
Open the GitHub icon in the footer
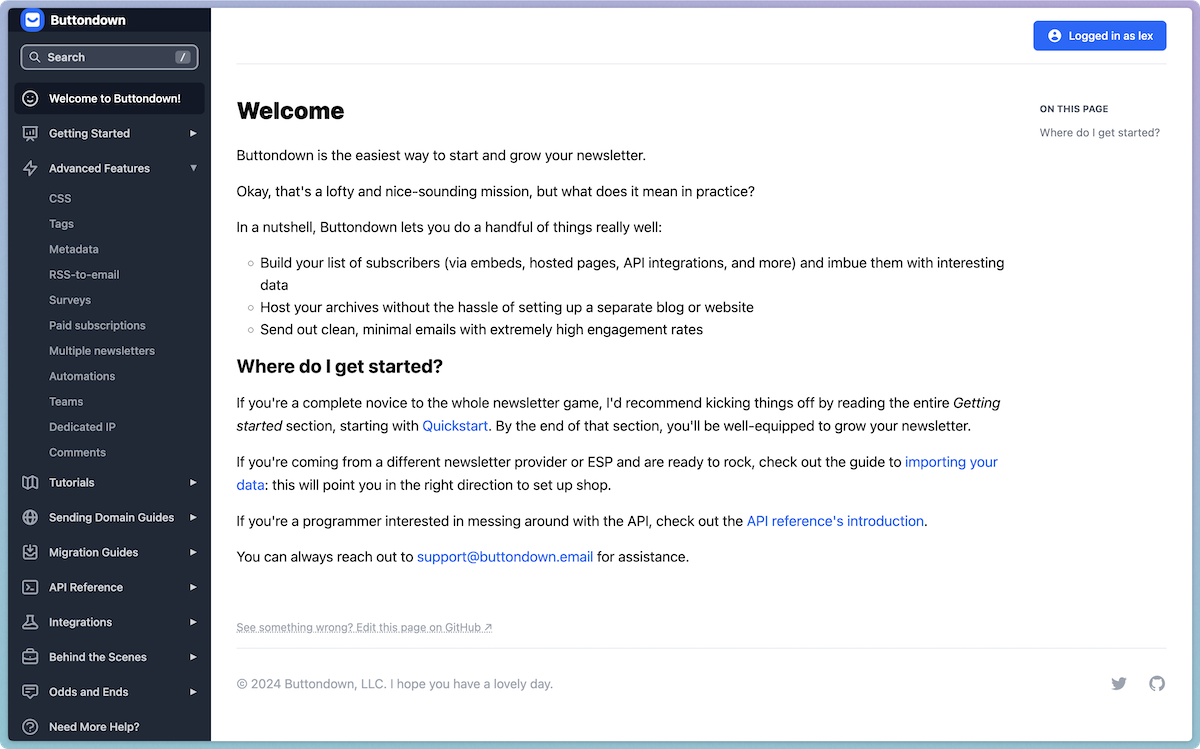[1157, 683]
